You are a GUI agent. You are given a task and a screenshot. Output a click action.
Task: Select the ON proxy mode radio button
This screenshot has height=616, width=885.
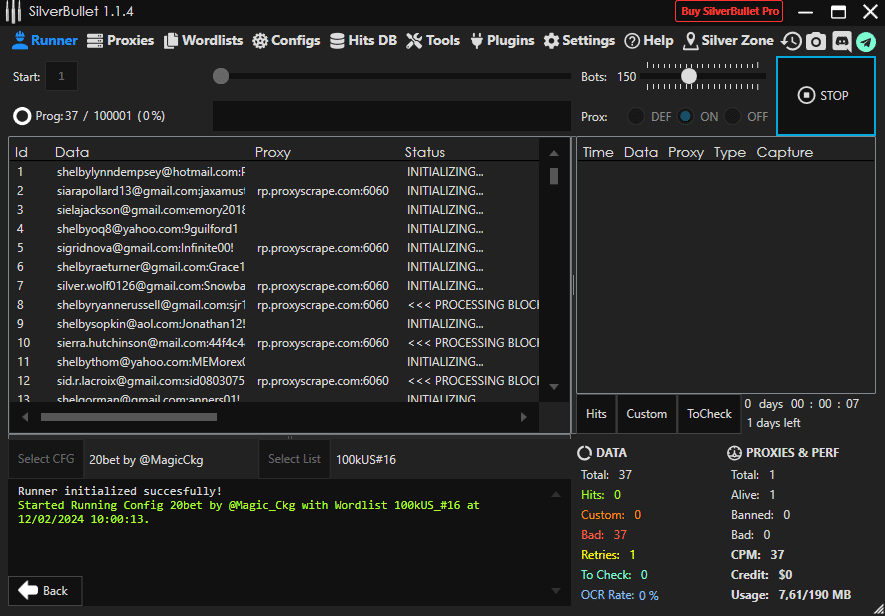tap(685, 117)
